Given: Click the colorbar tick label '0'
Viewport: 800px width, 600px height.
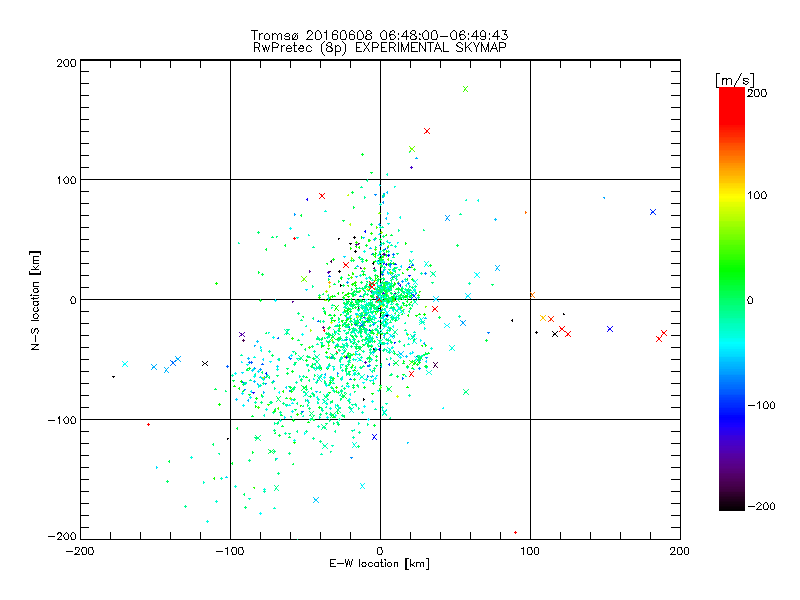Looking at the screenshot, I should pos(750,300).
